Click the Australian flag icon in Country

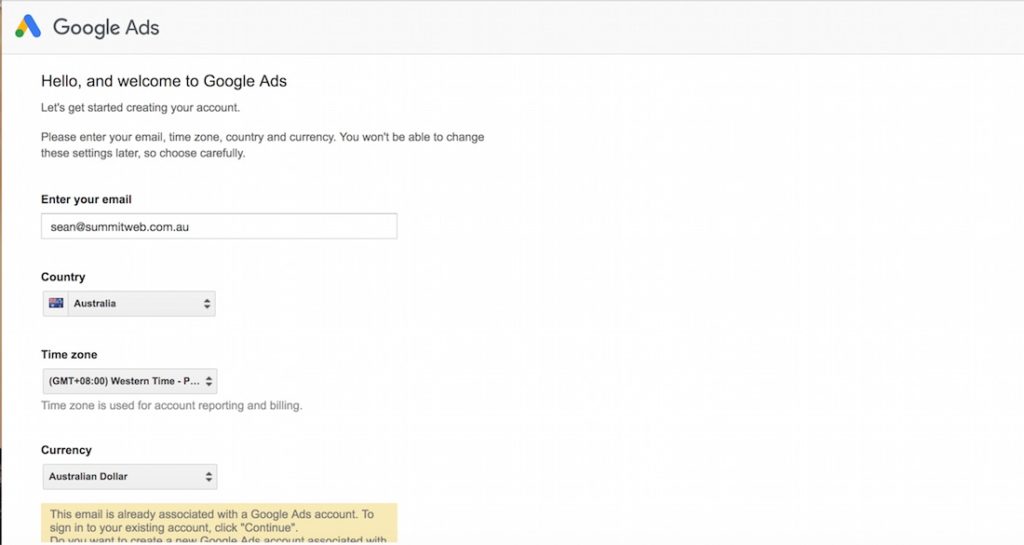click(x=56, y=303)
